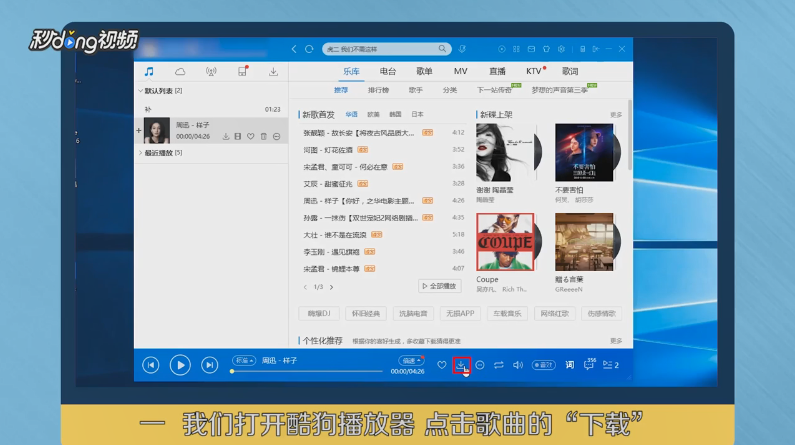795x445 pixels.
Task: Go to next page of 新歌首发
Action: click(x=332, y=287)
